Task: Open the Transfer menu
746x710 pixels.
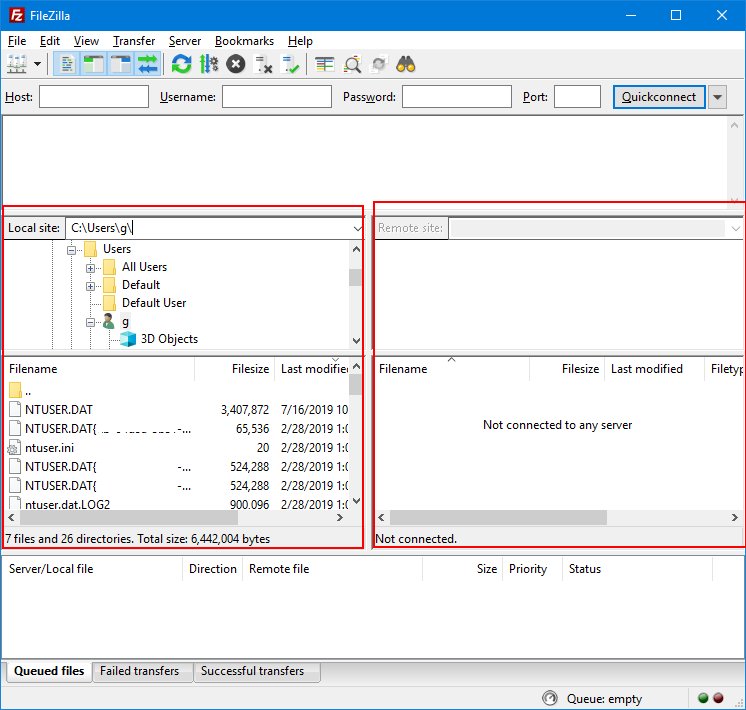Action: tap(134, 41)
